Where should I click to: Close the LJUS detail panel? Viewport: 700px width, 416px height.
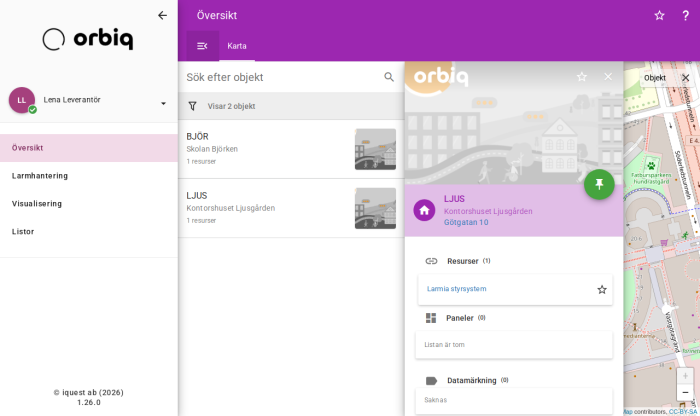pos(608,77)
